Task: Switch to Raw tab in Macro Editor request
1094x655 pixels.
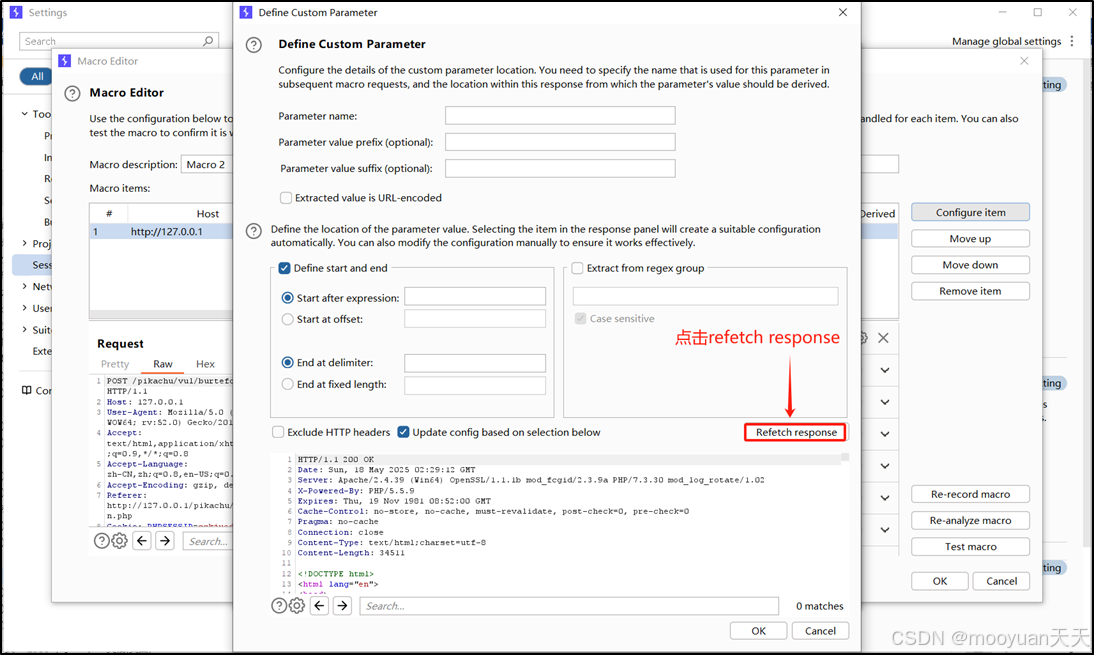Action: click(x=163, y=364)
